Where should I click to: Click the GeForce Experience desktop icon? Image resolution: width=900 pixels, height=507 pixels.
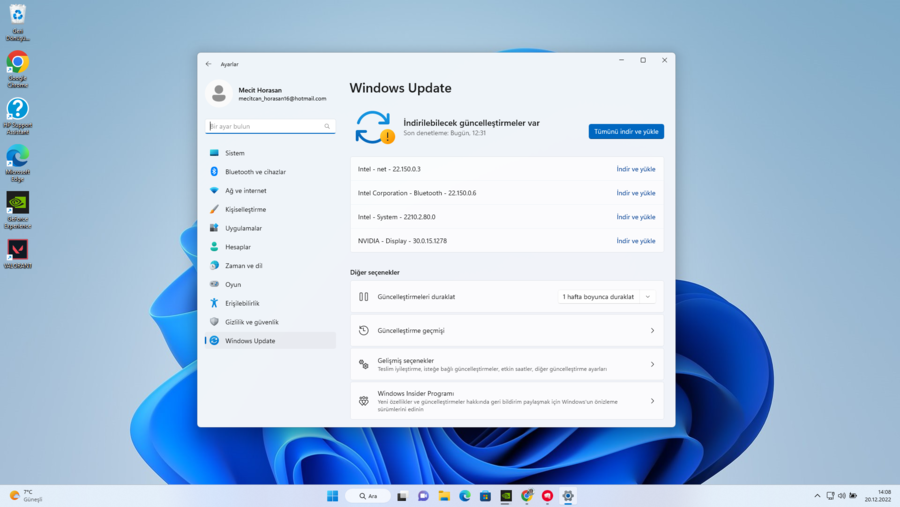click(18, 211)
